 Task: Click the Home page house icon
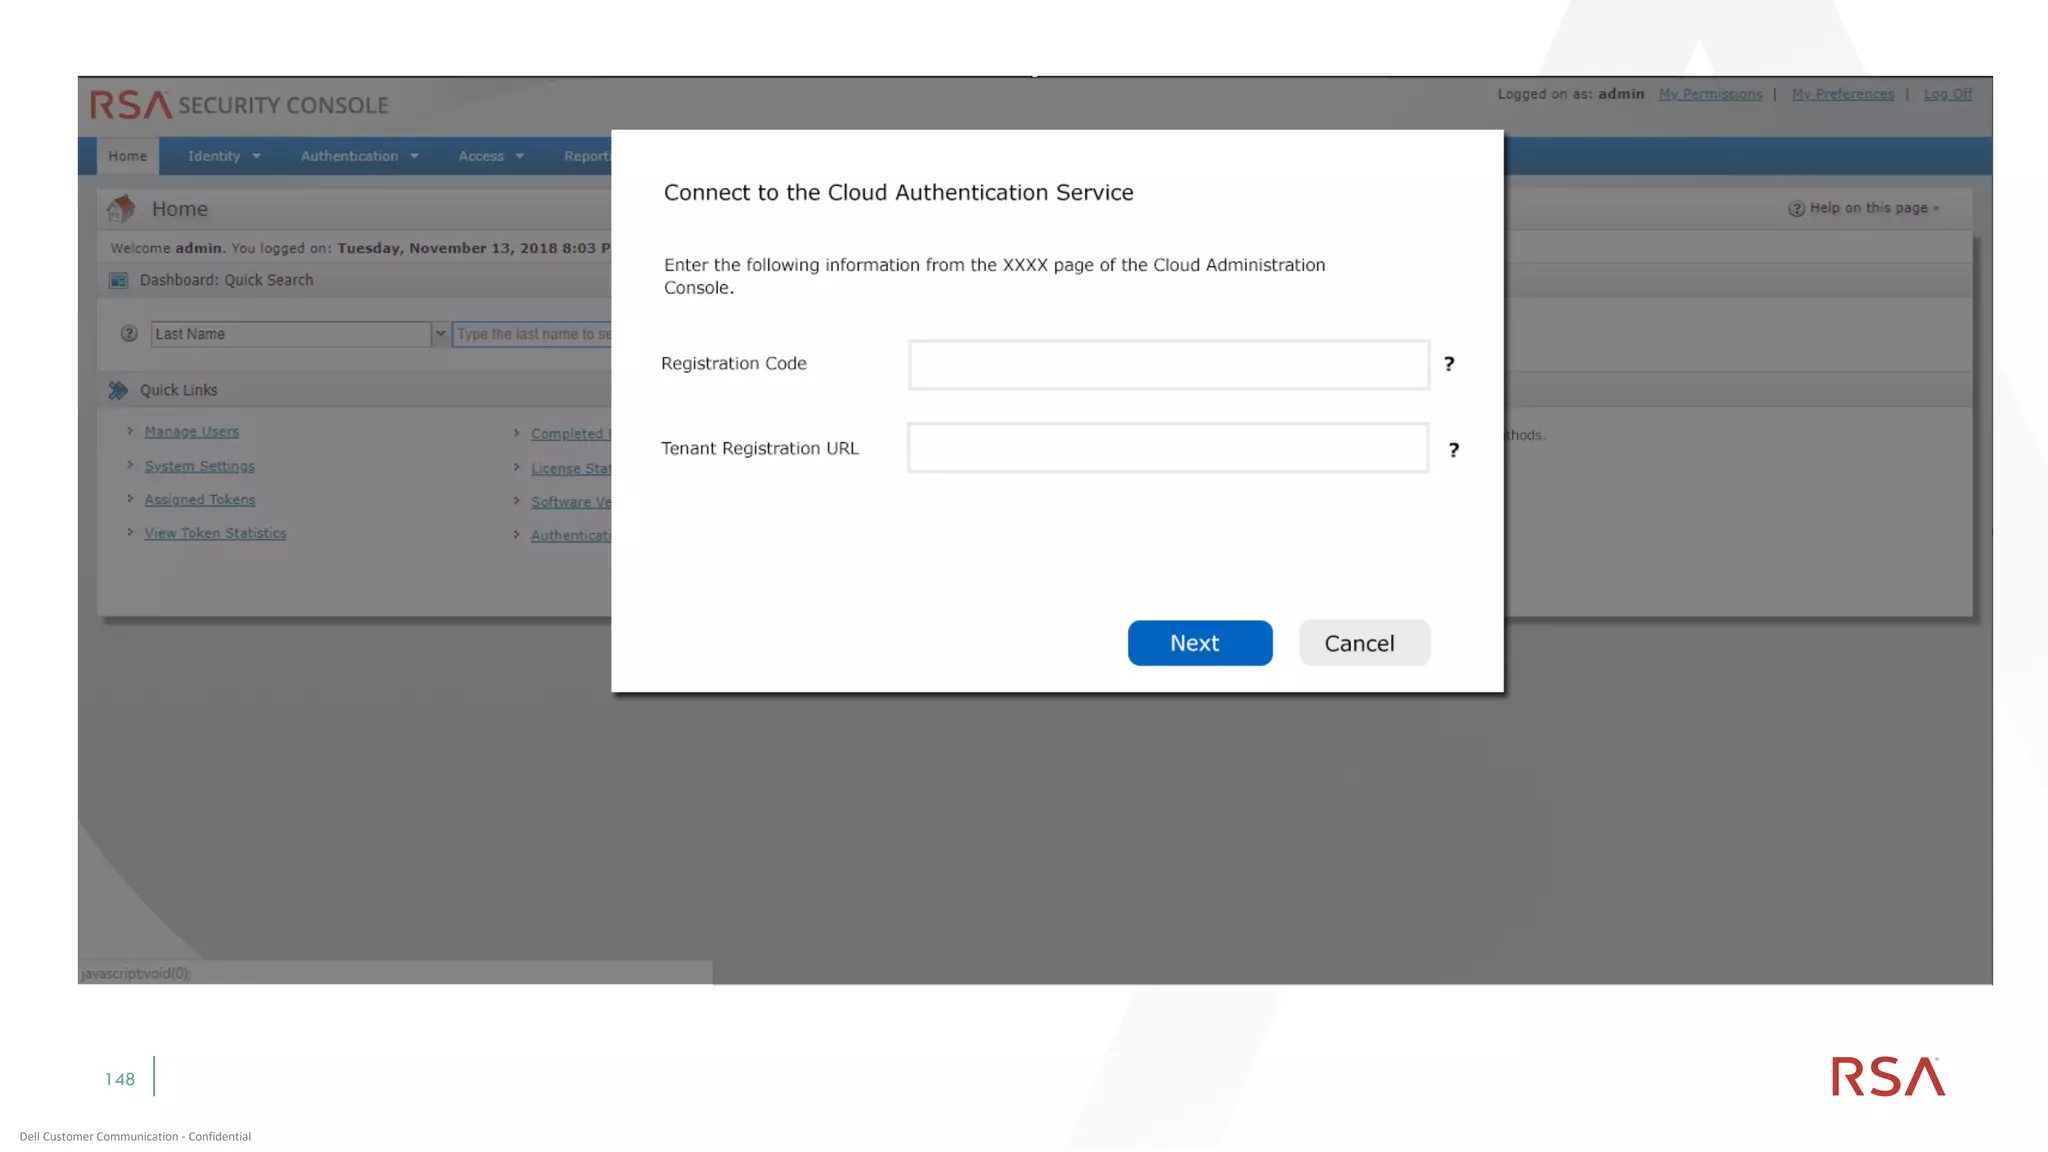click(122, 209)
